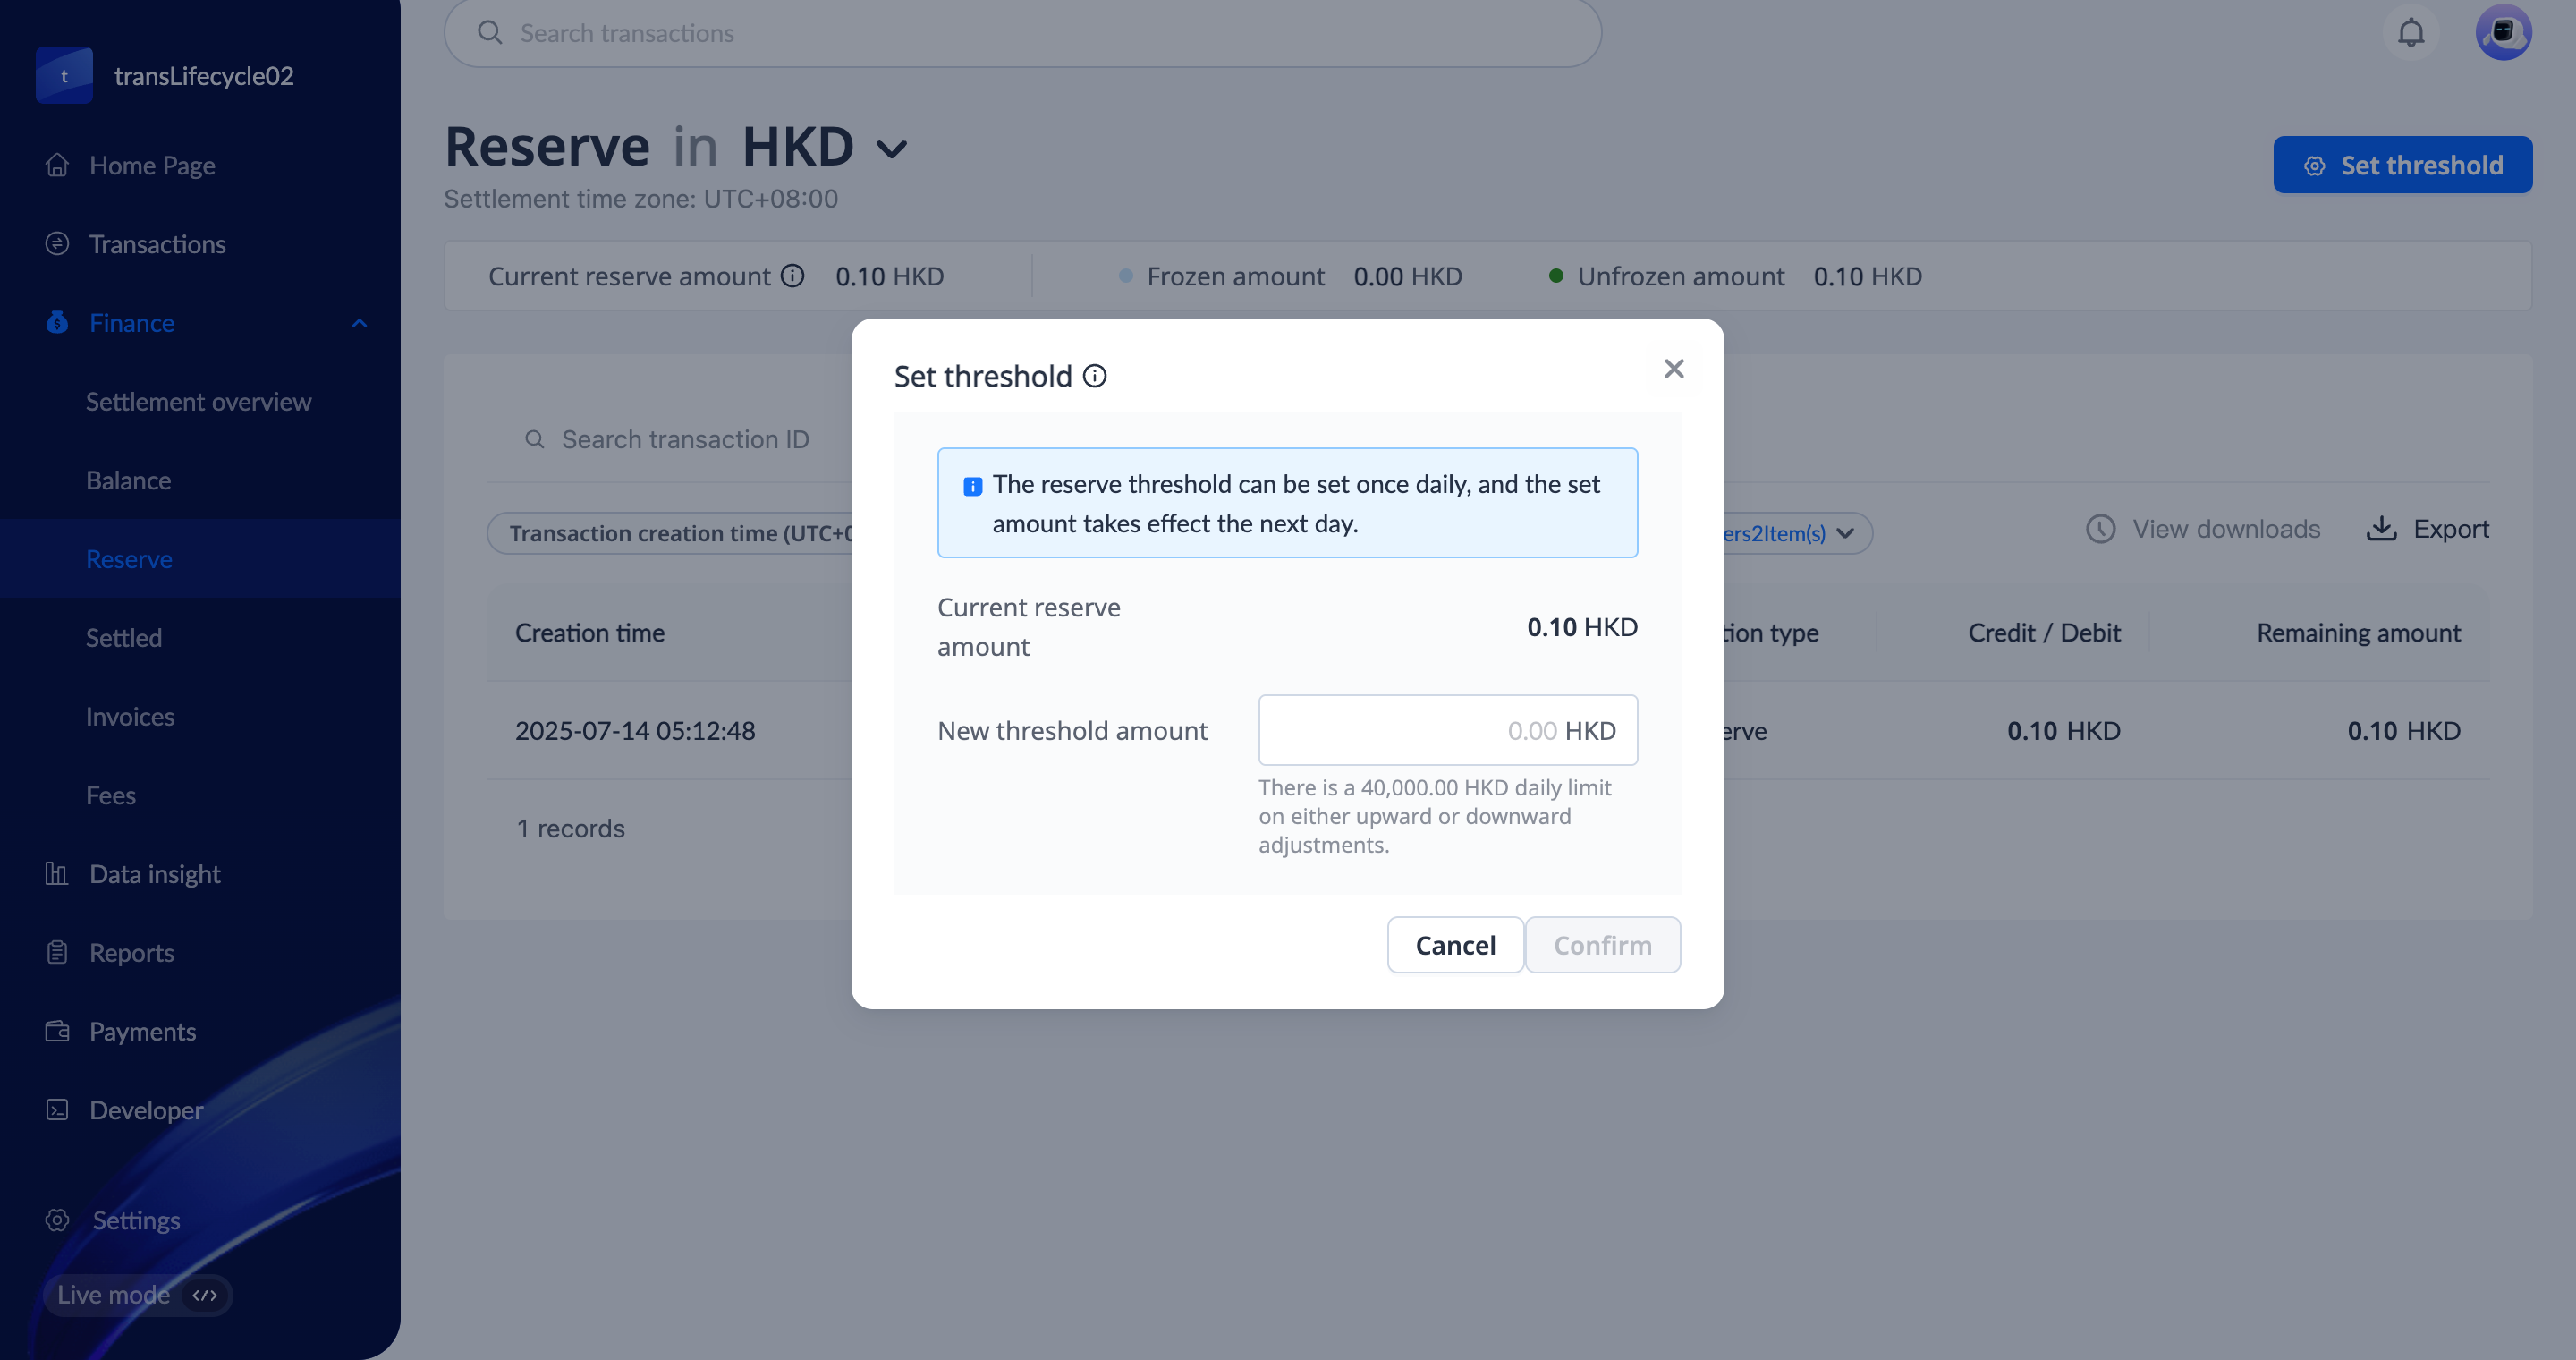Open Settlement overview in sidebar
Image resolution: width=2576 pixels, height=1360 pixels.
tap(198, 402)
